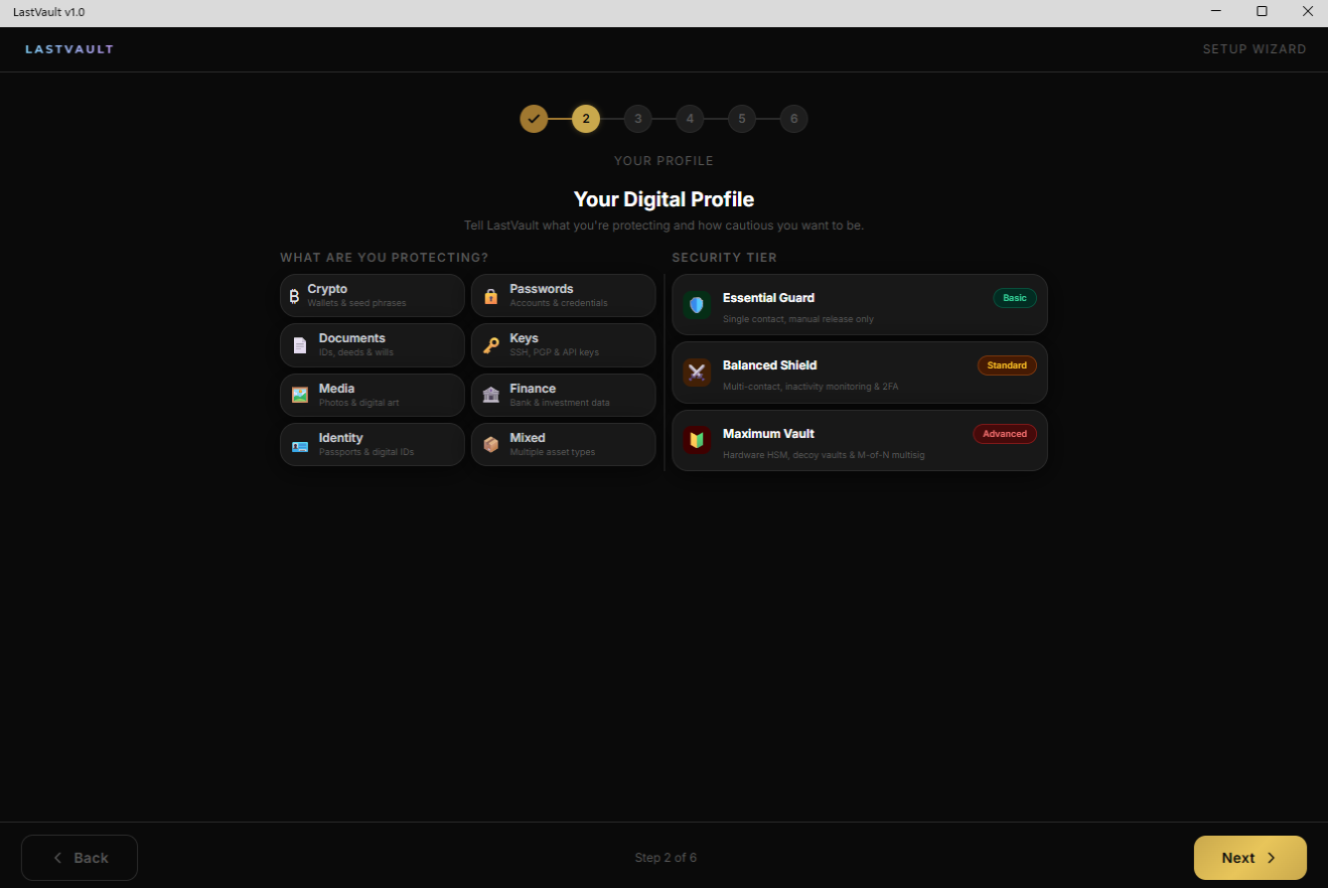Viewport: 1328px width, 888px height.
Task: Click the picture icon for Media
Action: tap(300, 395)
